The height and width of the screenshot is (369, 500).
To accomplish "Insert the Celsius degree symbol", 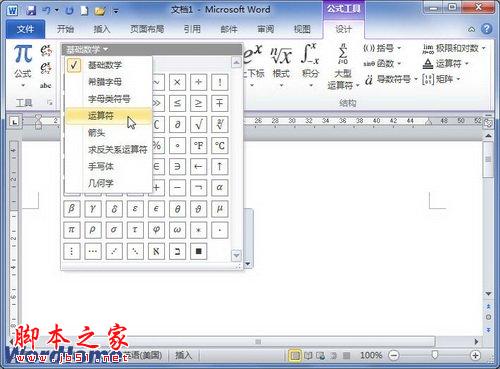I will pos(220,145).
